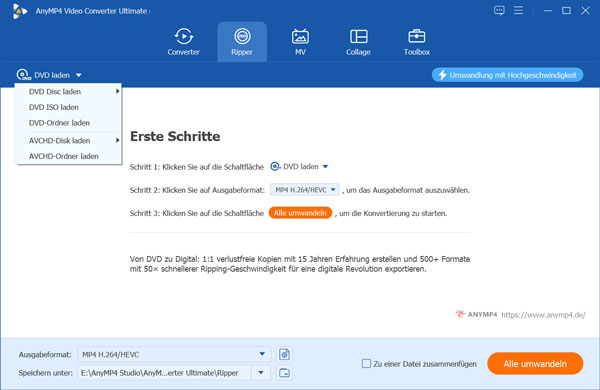The image size is (600, 390).
Task: Switch to the MV tab
Action: point(300,42)
